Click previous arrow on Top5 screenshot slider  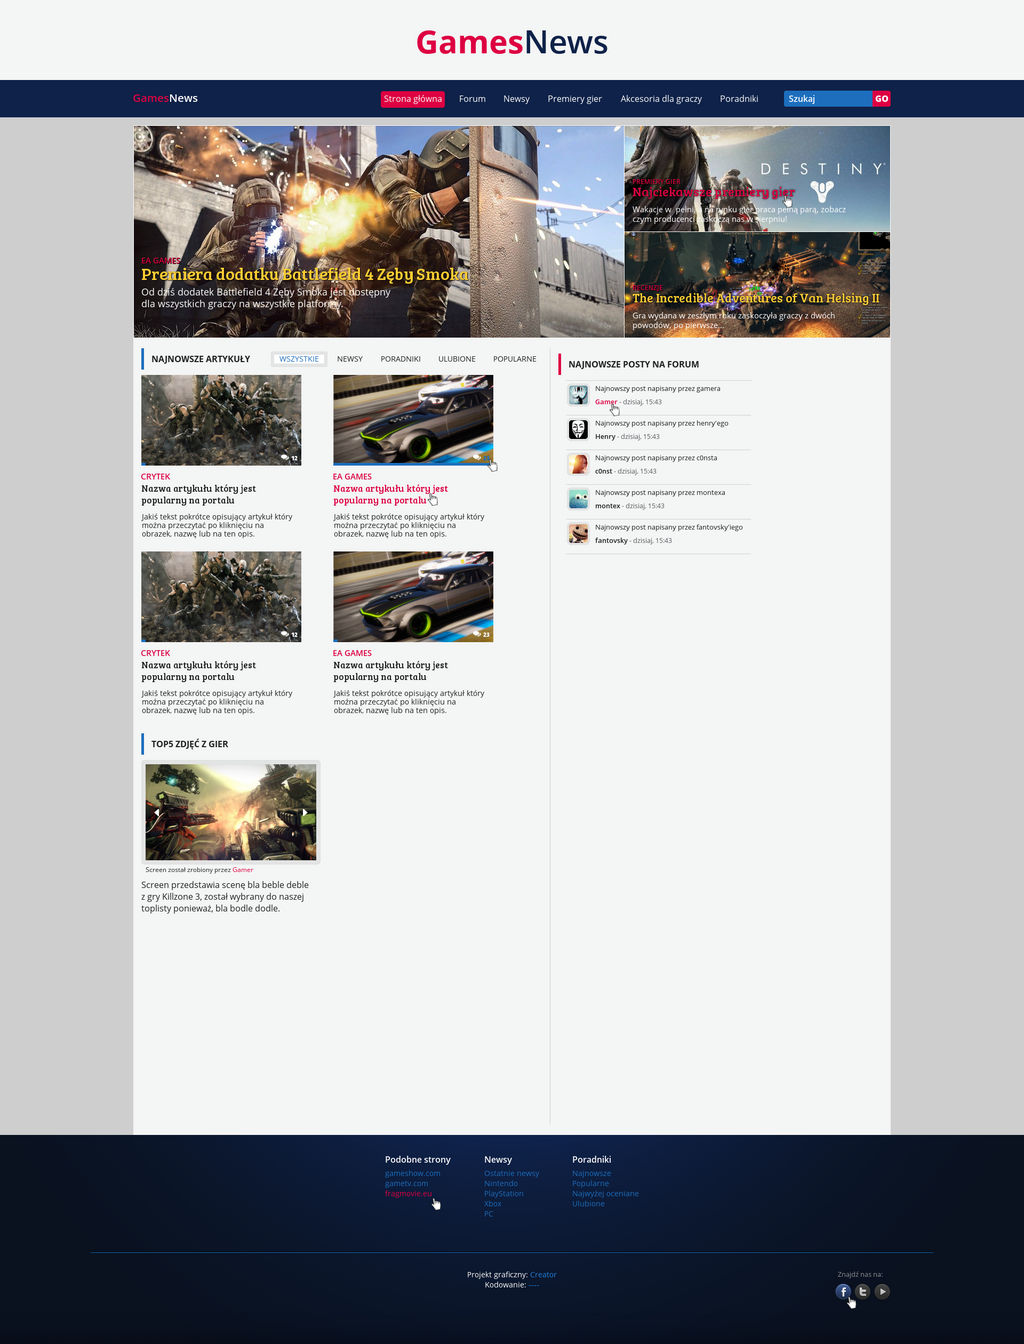tap(156, 813)
